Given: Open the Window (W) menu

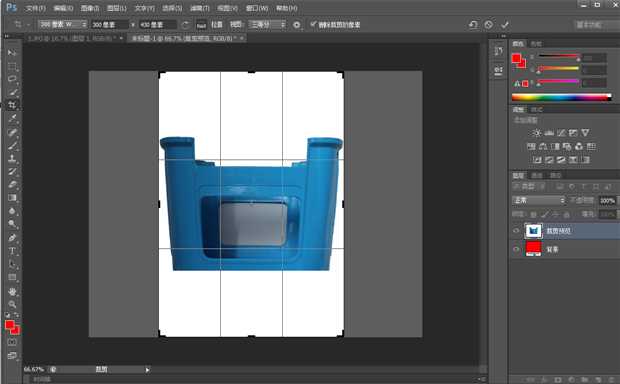Looking at the screenshot, I should [x=257, y=8].
